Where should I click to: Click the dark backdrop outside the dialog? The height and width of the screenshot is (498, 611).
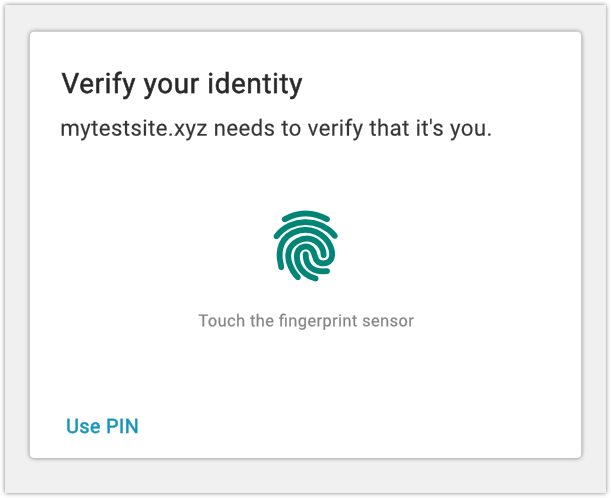15,250
